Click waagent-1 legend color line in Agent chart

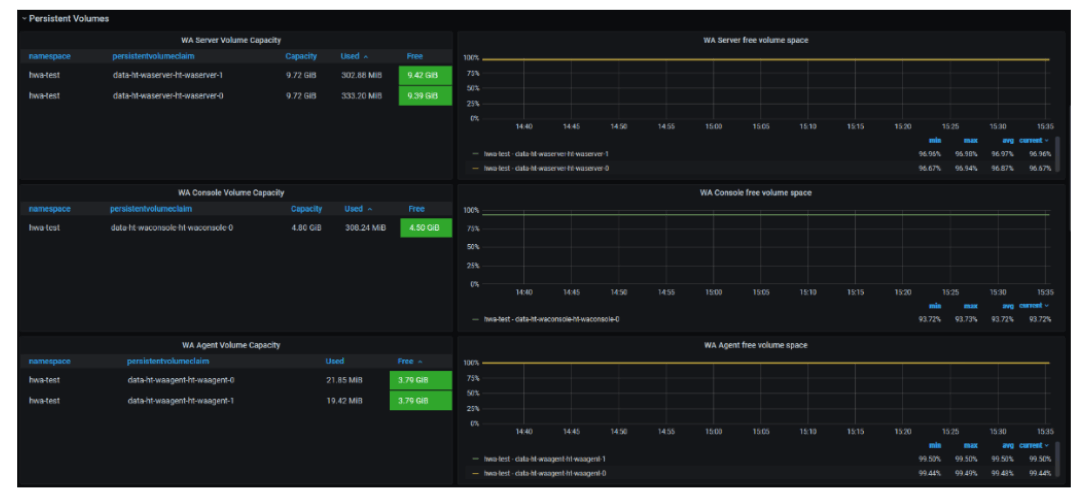pyautogui.click(x=475, y=459)
